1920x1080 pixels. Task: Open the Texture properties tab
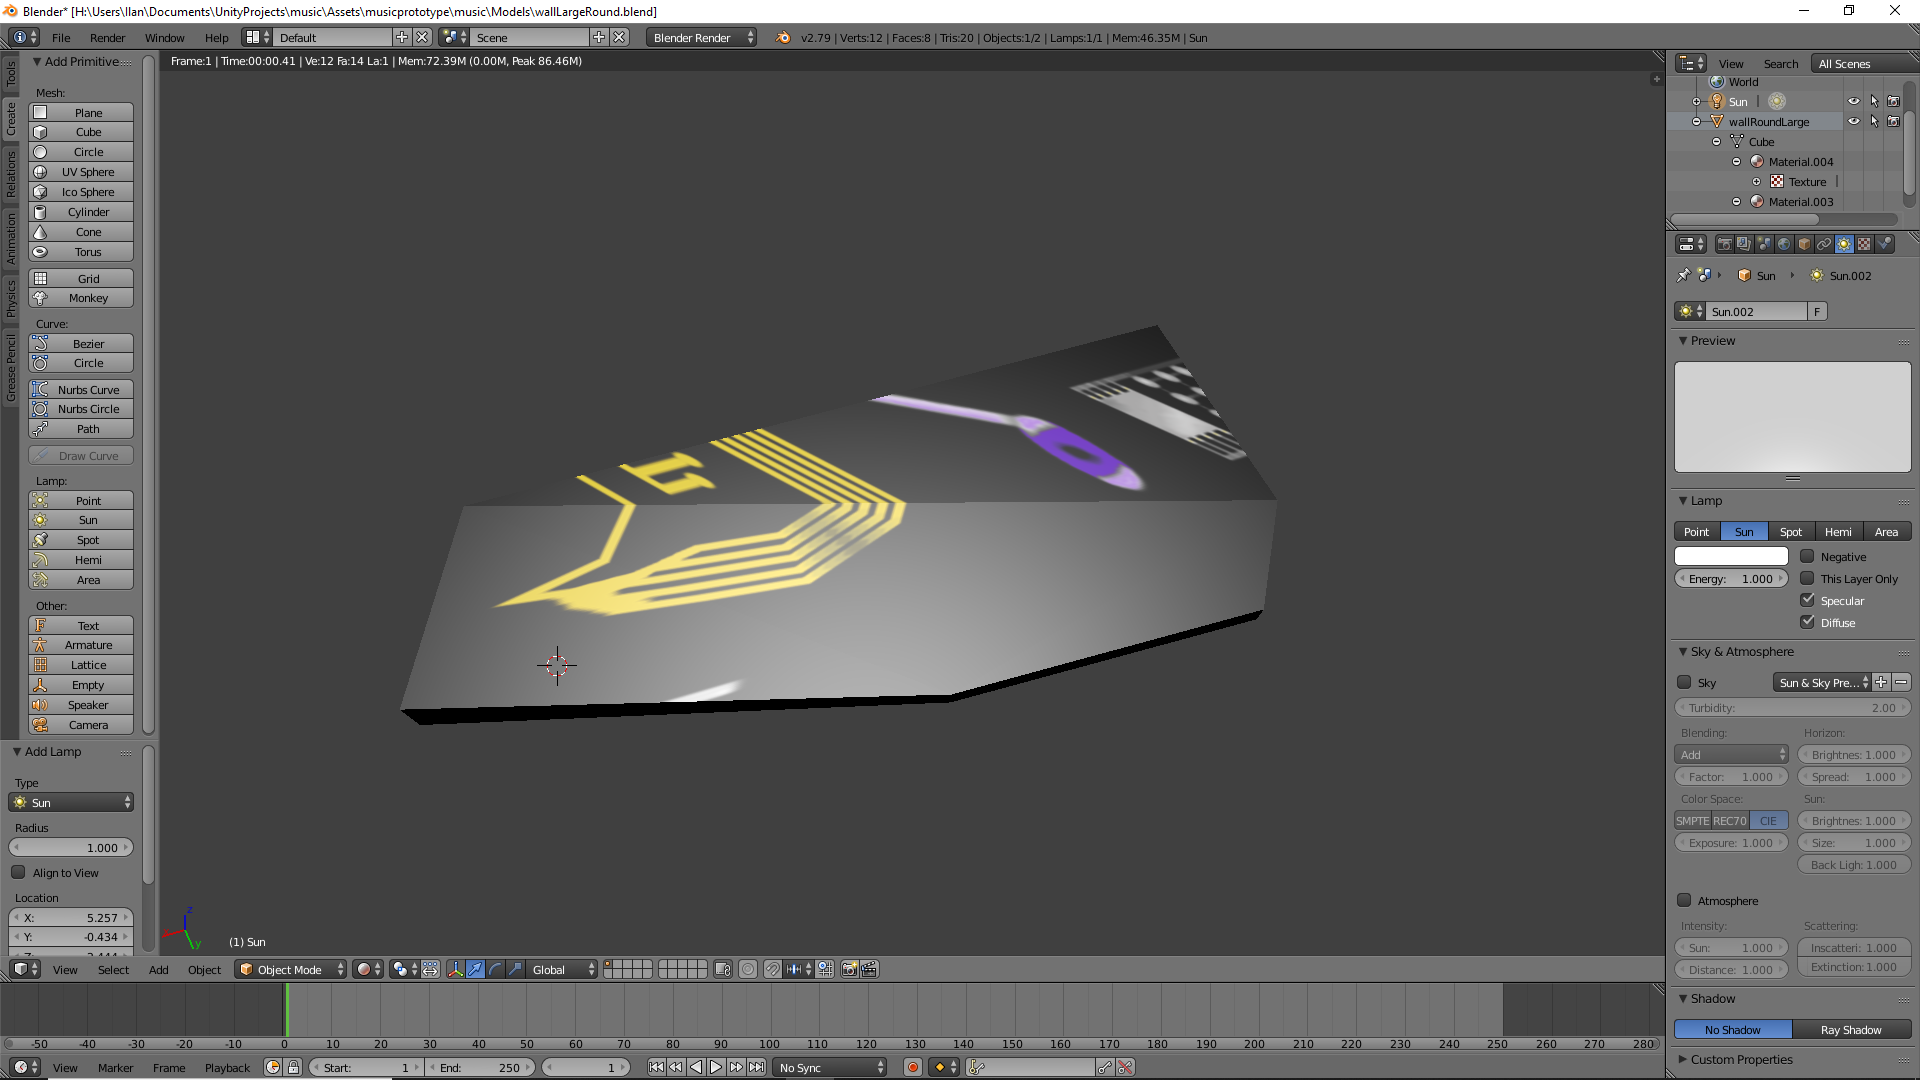[1864, 244]
